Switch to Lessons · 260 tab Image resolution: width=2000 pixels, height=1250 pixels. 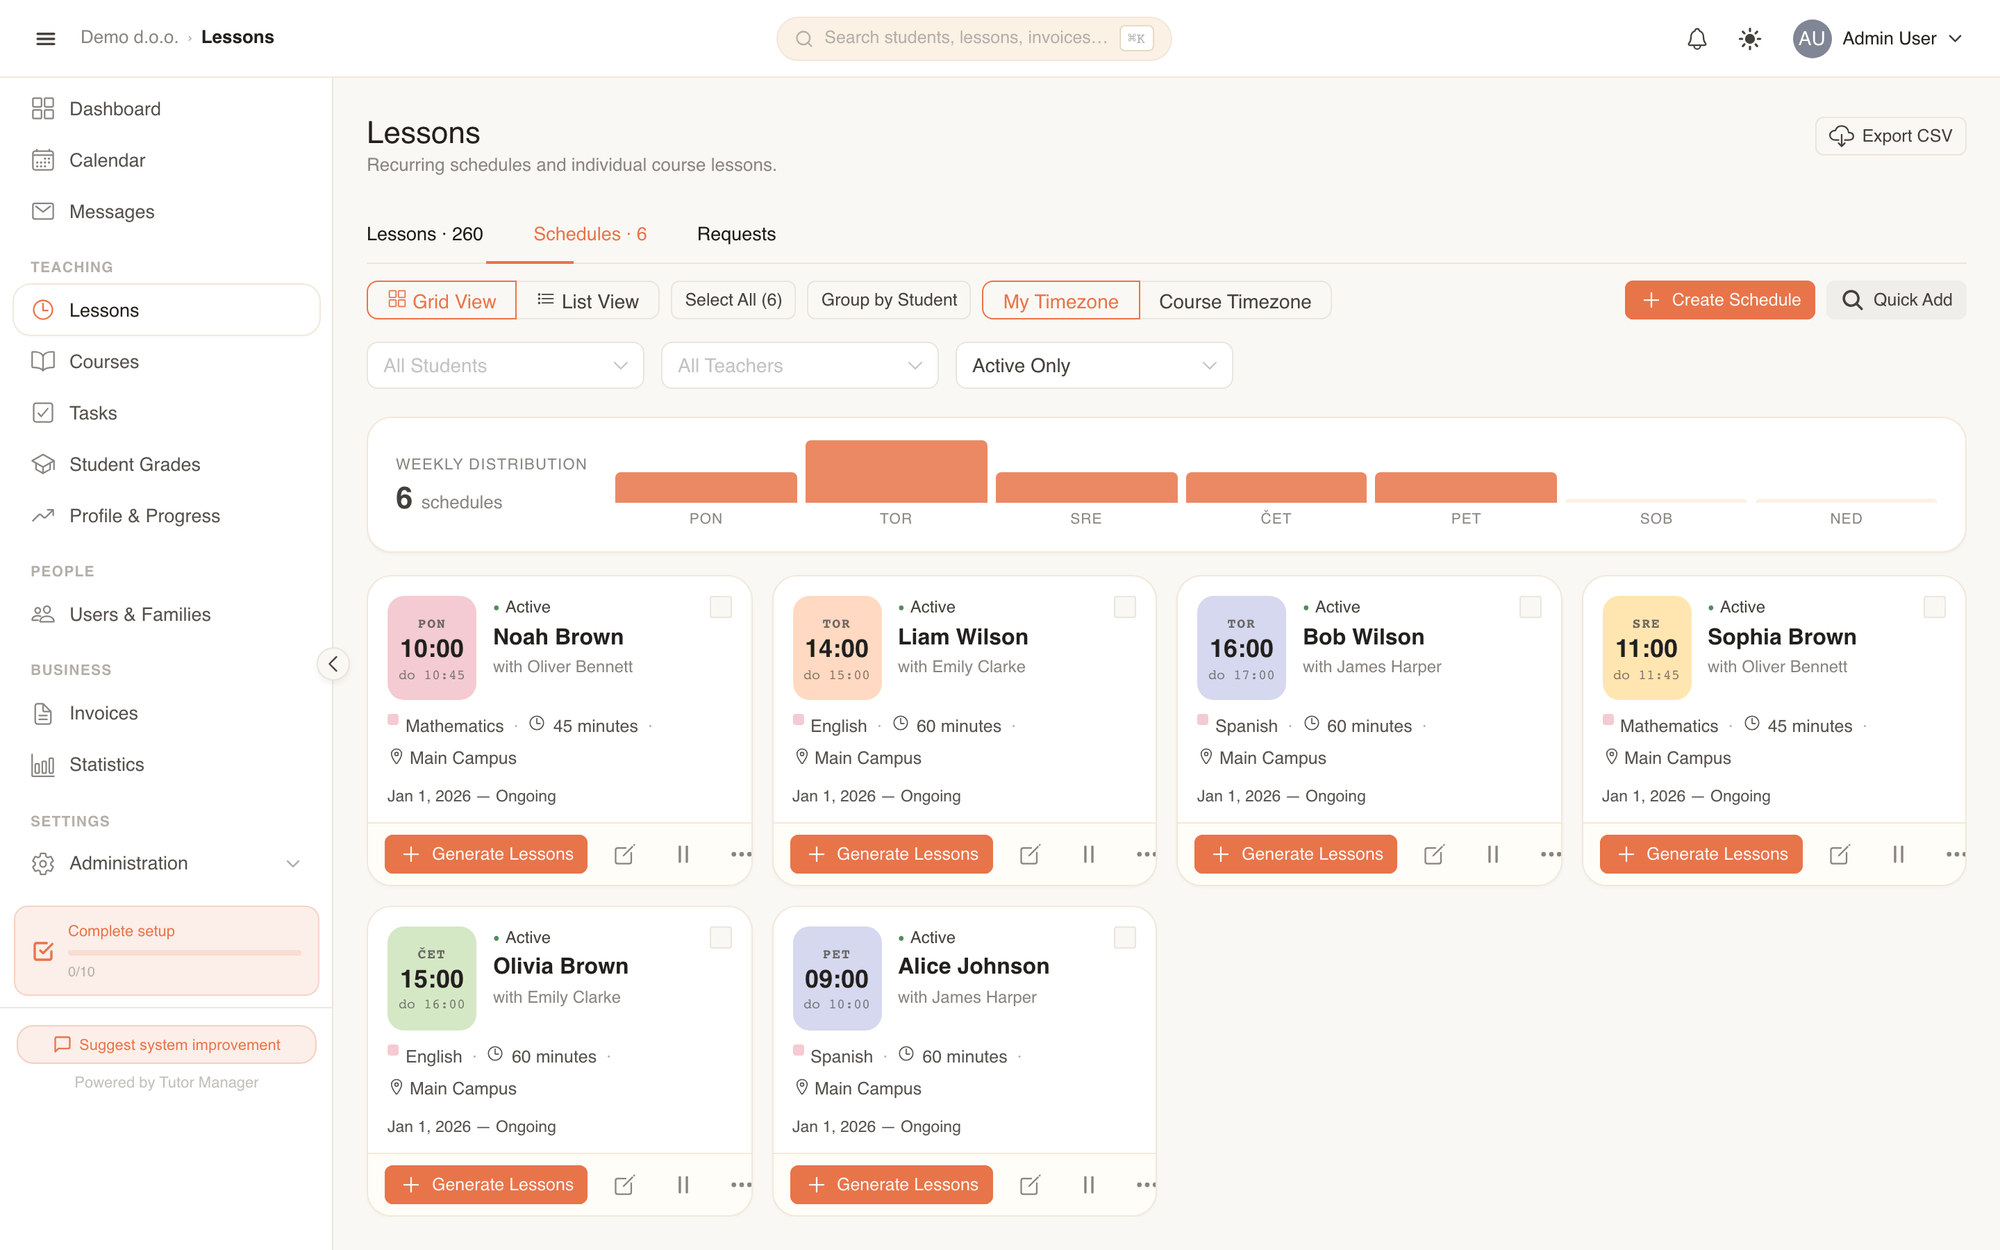point(425,234)
